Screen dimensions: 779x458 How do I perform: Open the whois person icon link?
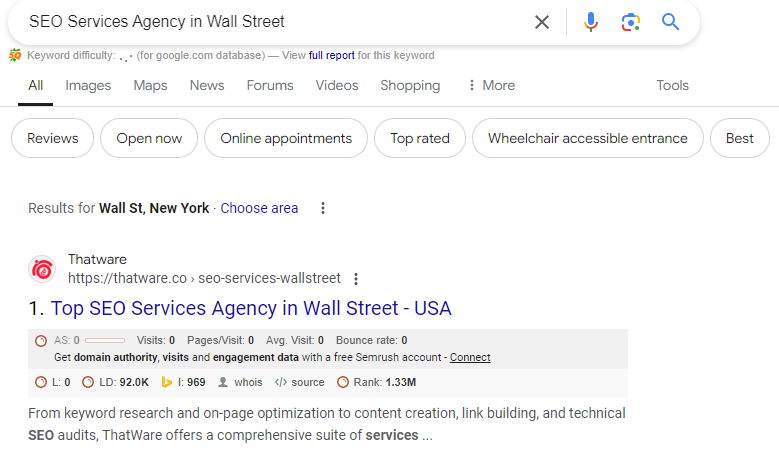pyautogui.click(x=223, y=382)
